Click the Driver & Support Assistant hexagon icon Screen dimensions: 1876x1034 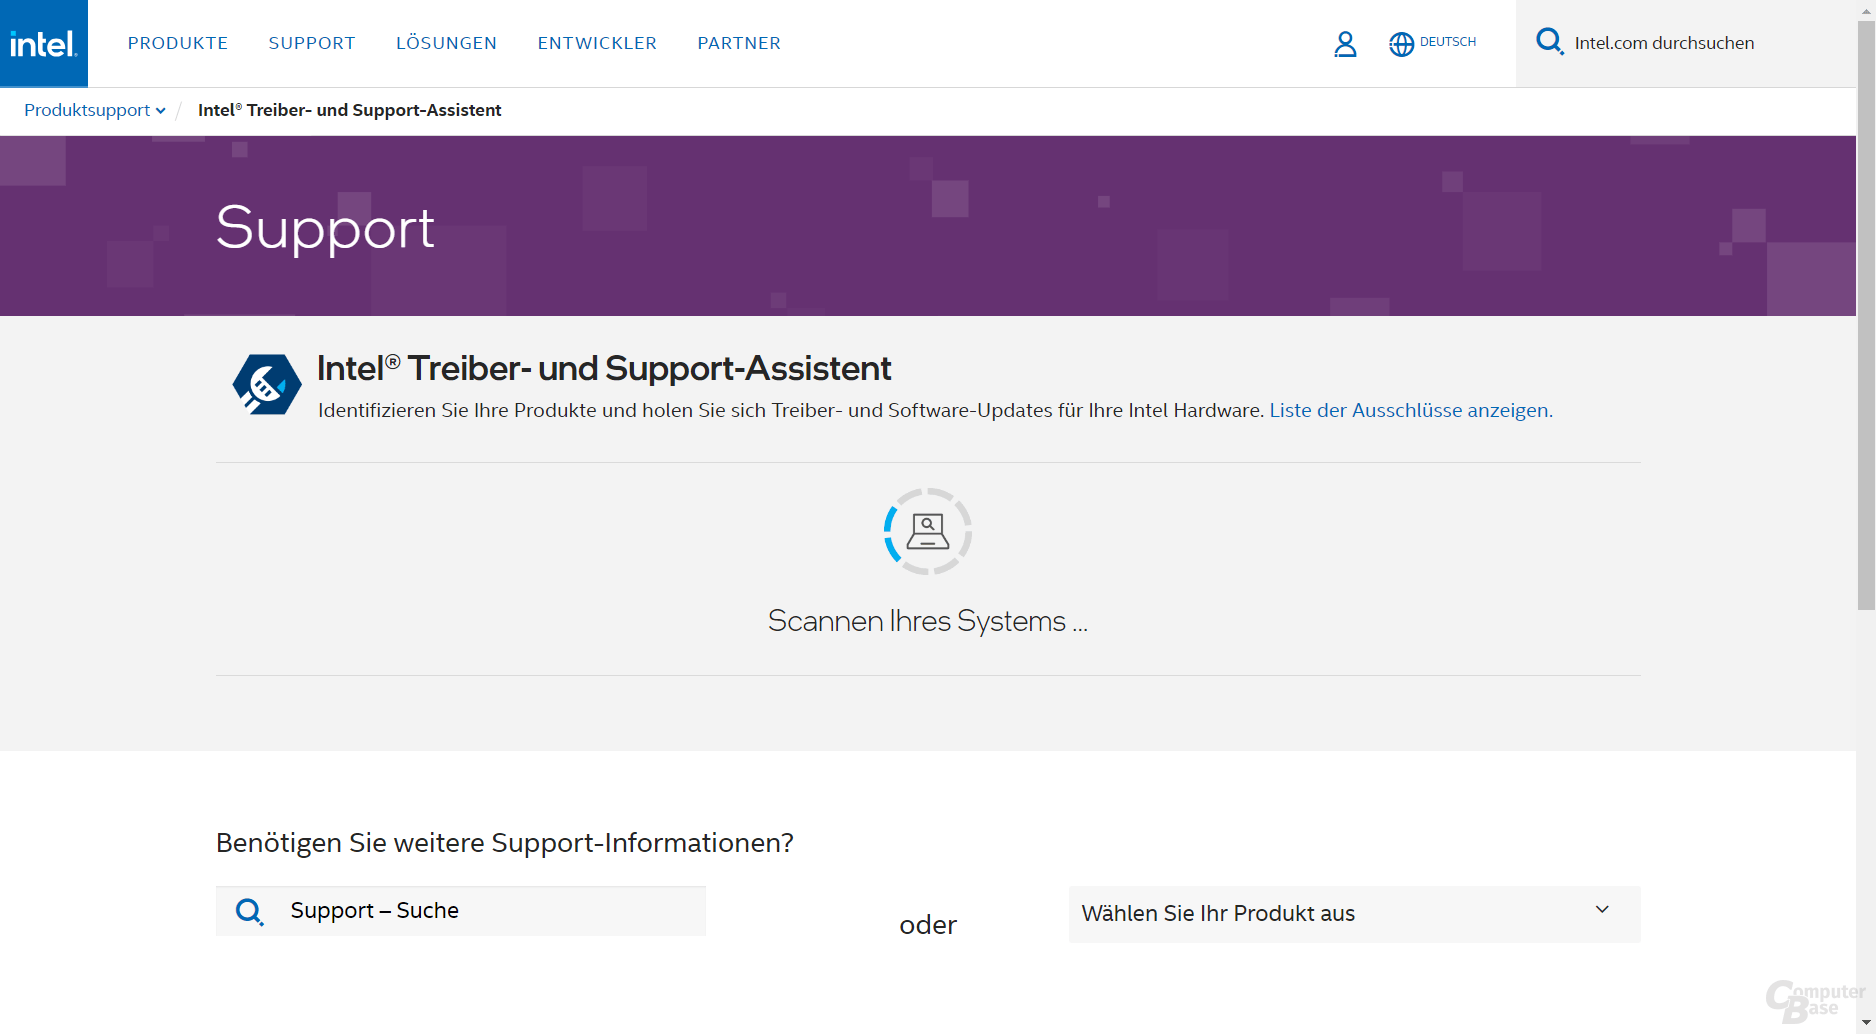[x=267, y=385]
